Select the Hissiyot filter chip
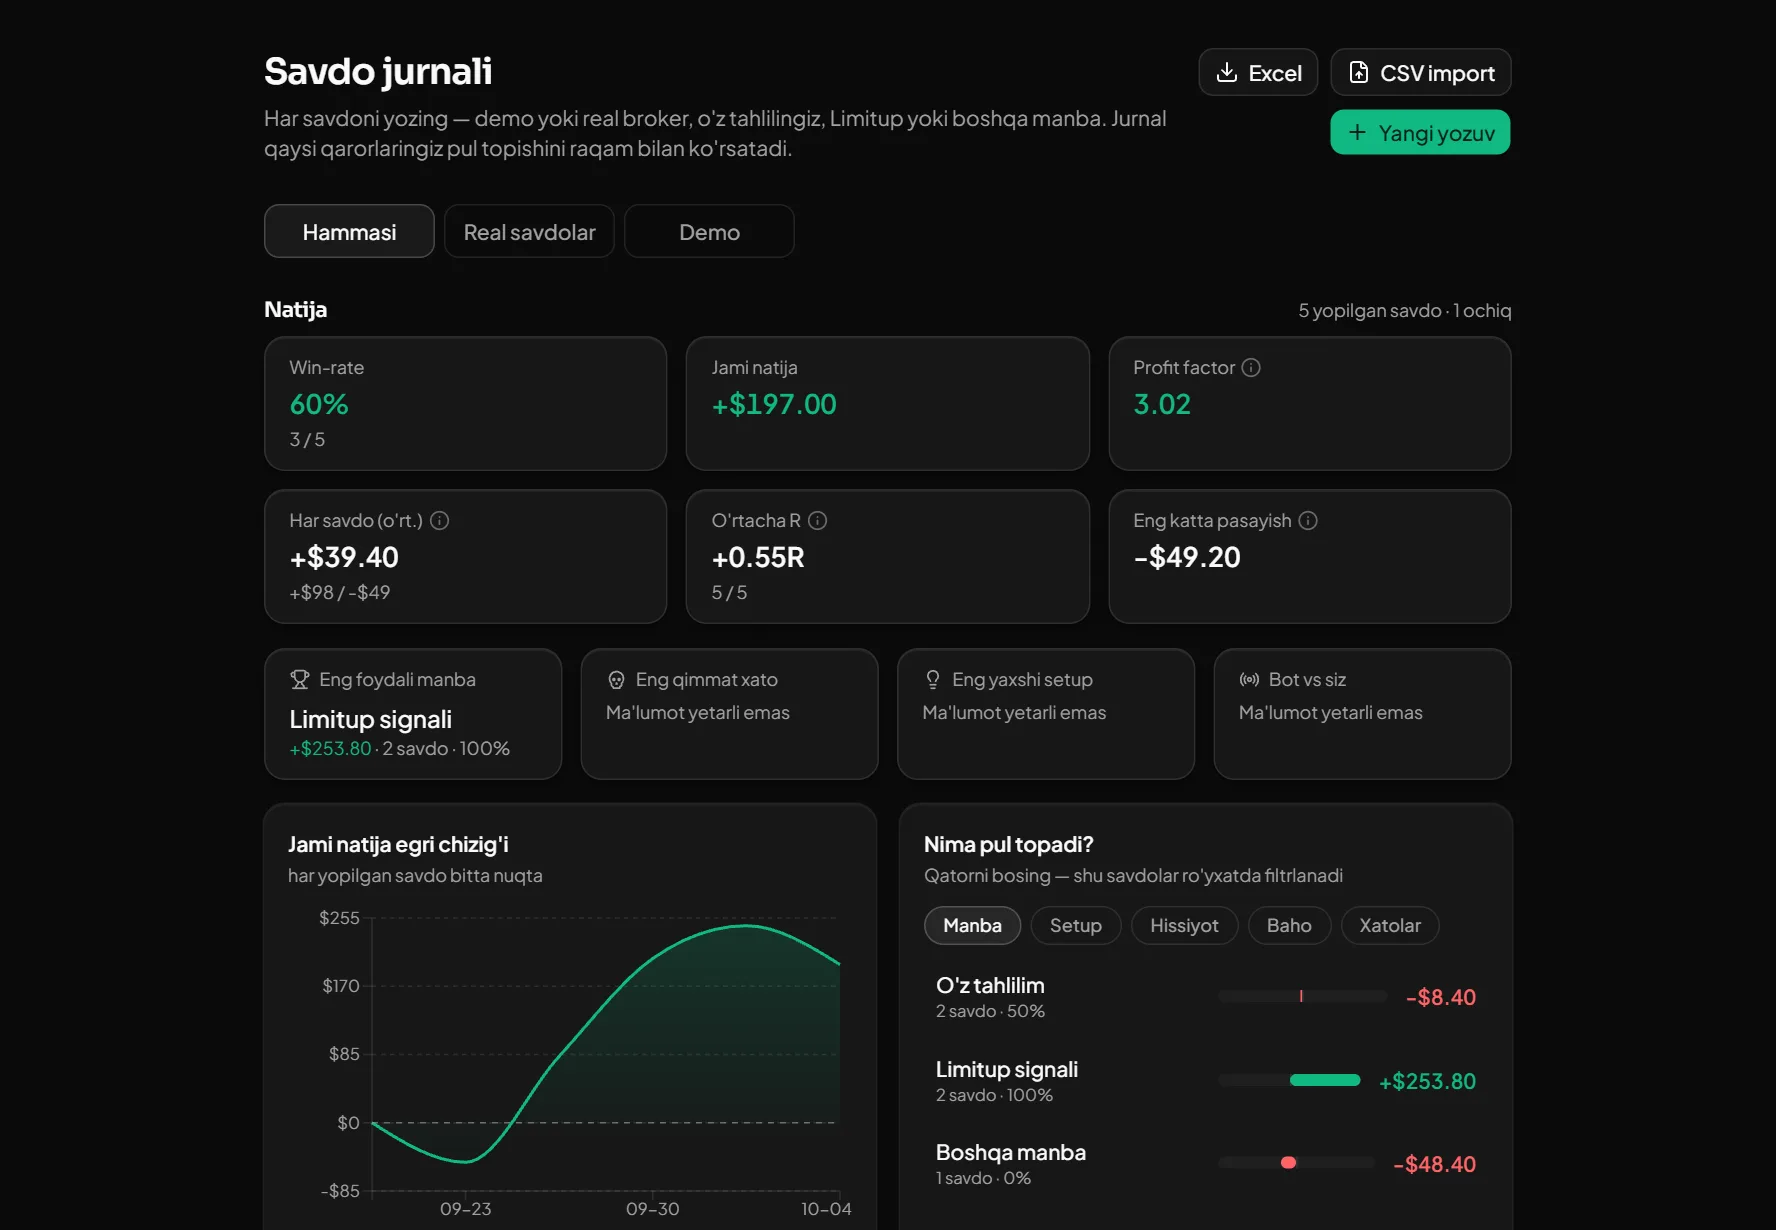Viewport: 1776px width, 1230px height. pyautogui.click(x=1184, y=925)
